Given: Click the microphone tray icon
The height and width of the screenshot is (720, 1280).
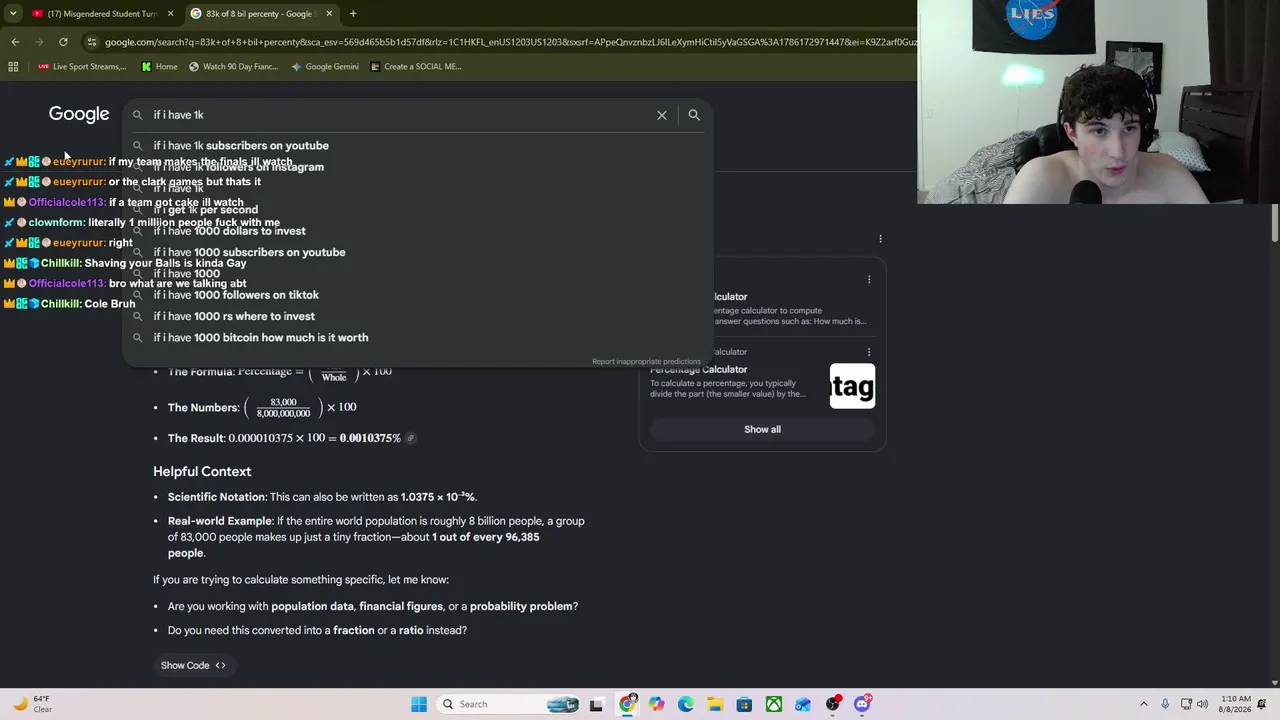Looking at the screenshot, I should pos(1165,704).
